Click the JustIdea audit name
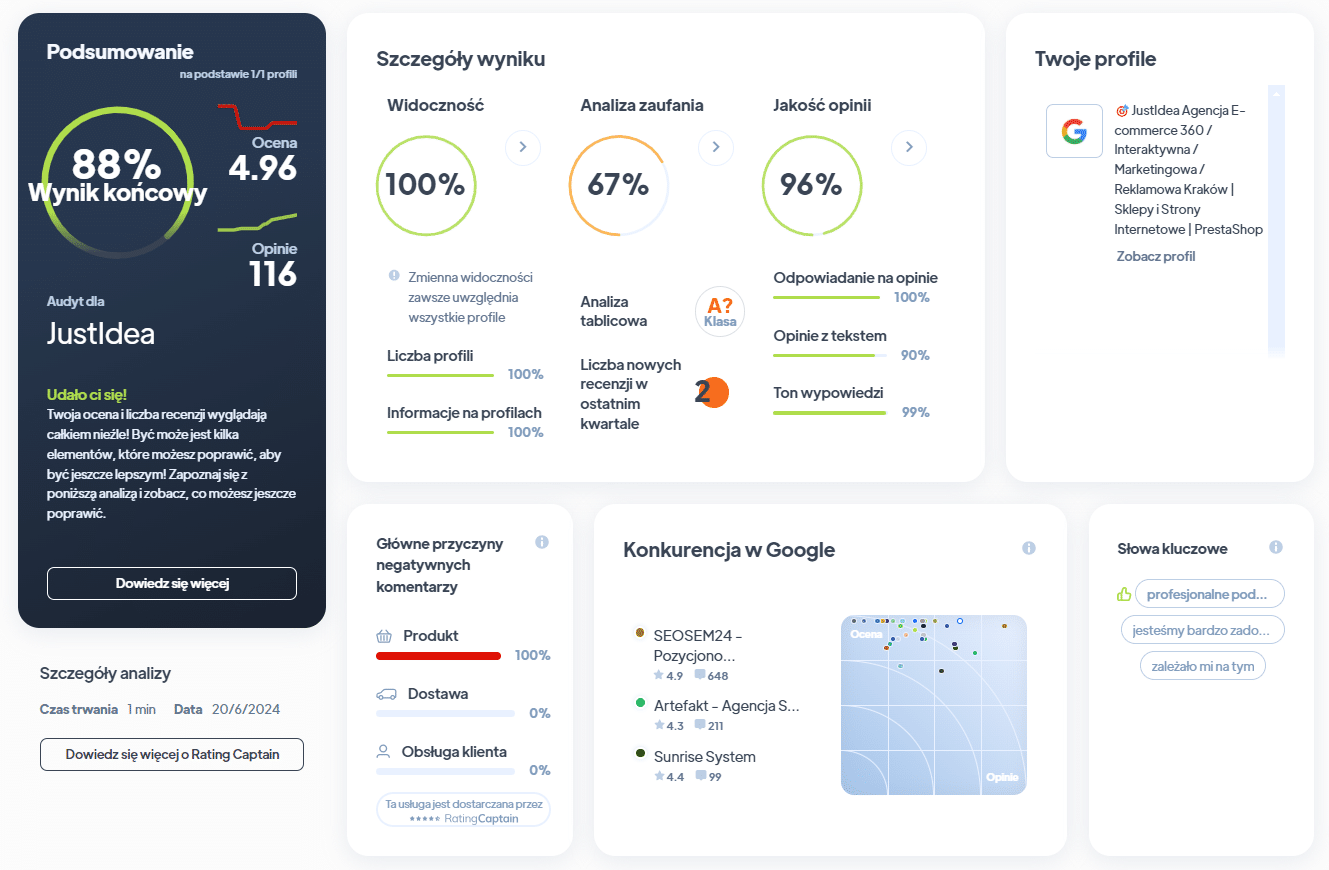Screen dimensions: 1329x870 point(101,333)
